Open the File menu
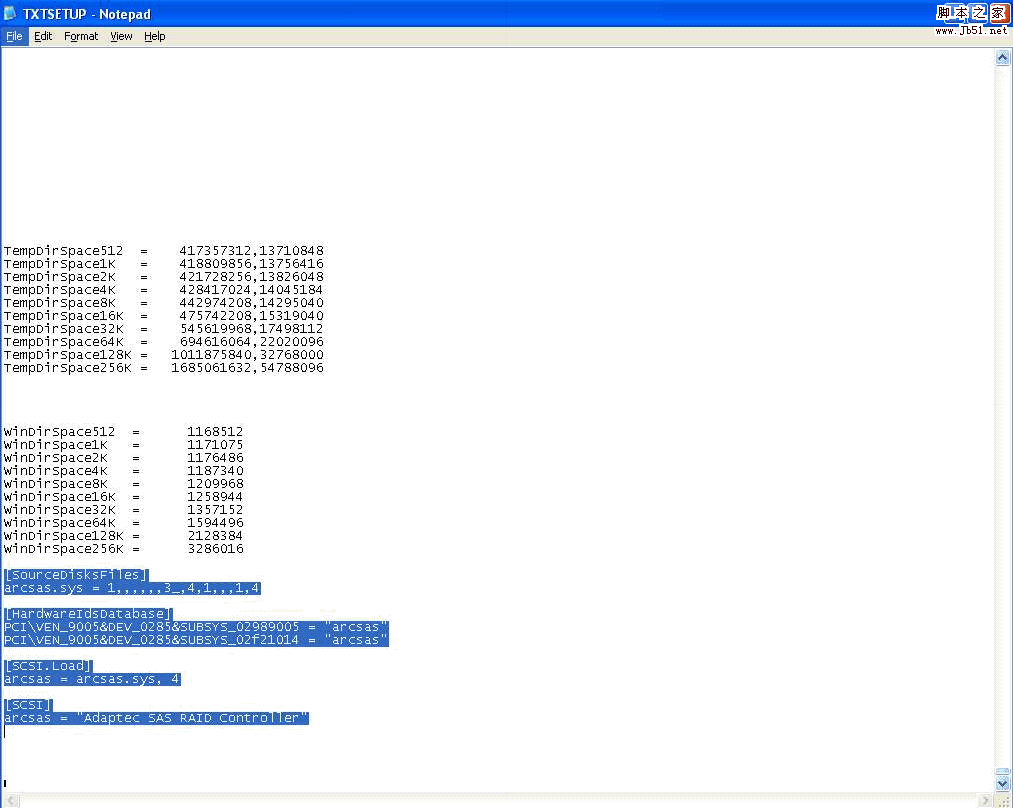 14,36
